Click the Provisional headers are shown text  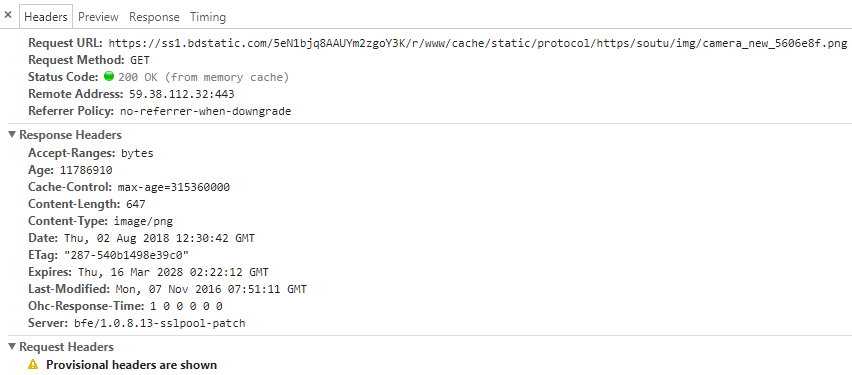pyautogui.click(x=131, y=365)
